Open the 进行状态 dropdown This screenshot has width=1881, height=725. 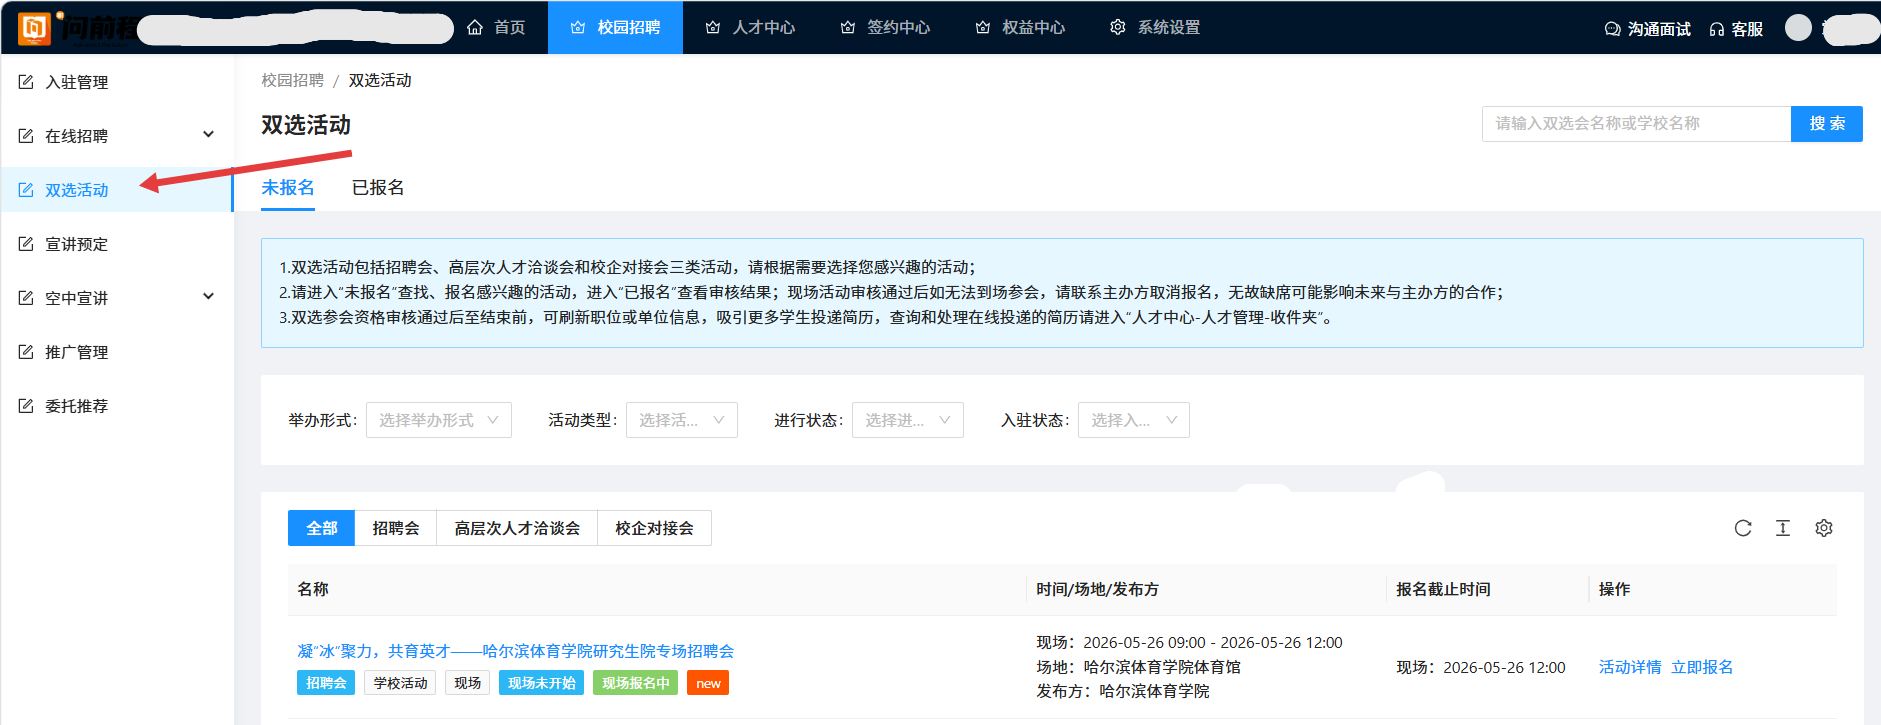click(908, 420)
